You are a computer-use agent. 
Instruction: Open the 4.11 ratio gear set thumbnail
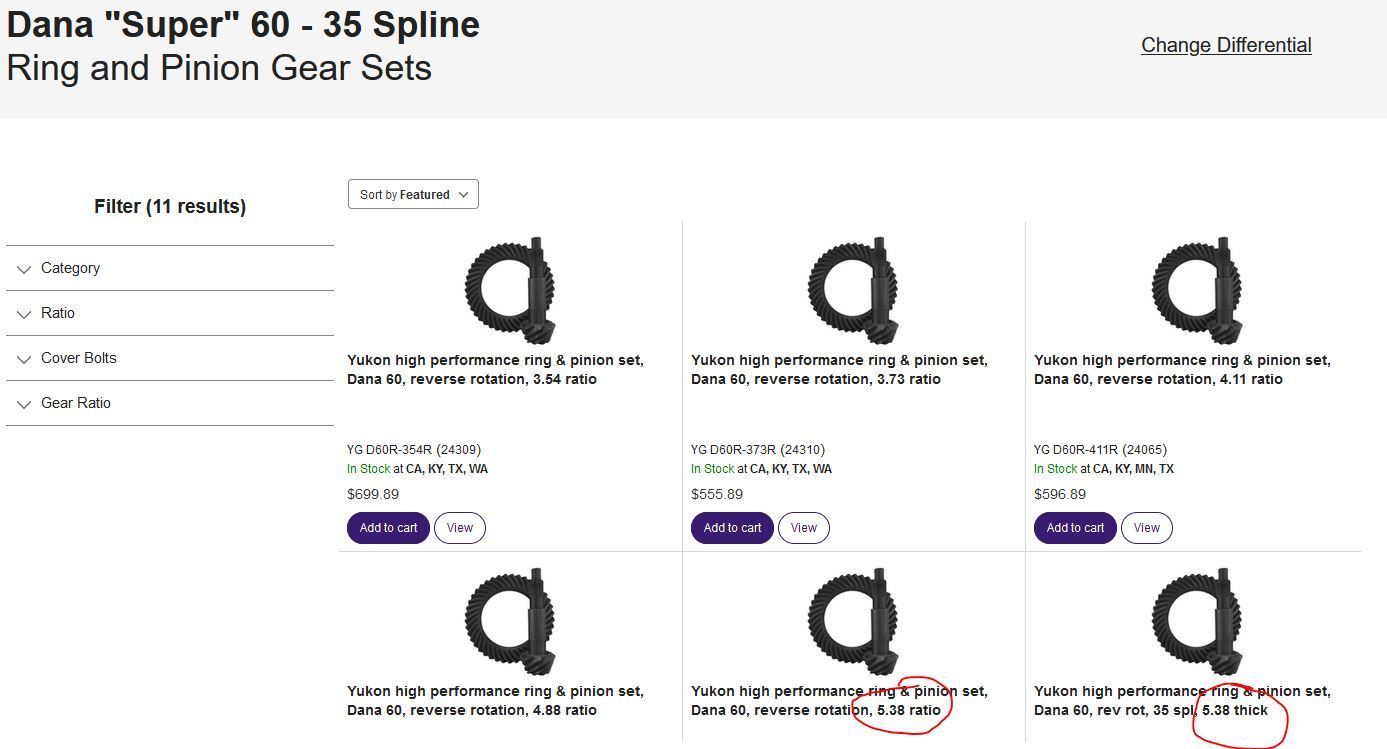(1197, 290)
